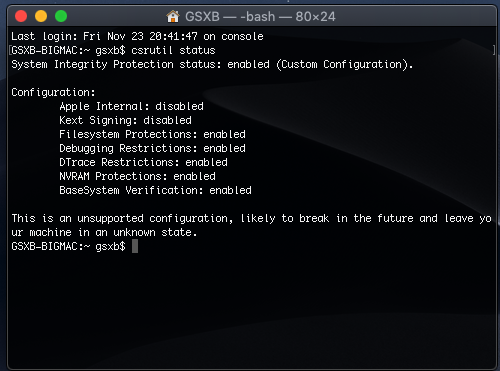Click the unsupported configuration warning text

pos(251,225)
